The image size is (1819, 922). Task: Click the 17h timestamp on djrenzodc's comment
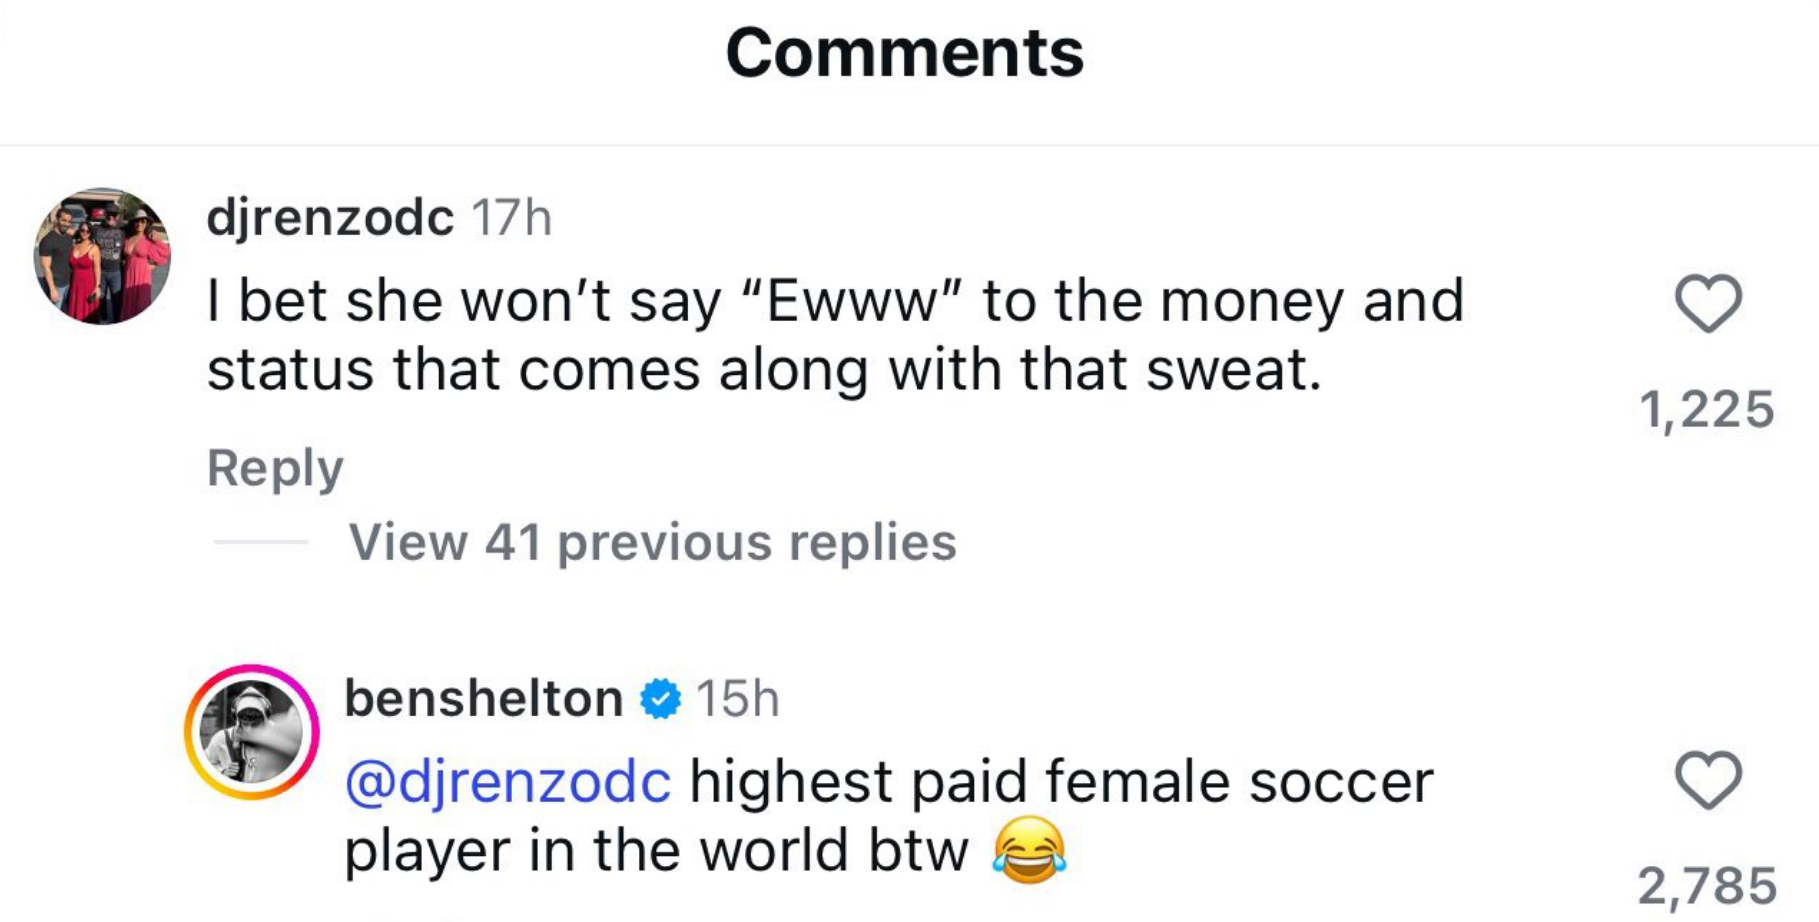[x=511, y=218]
